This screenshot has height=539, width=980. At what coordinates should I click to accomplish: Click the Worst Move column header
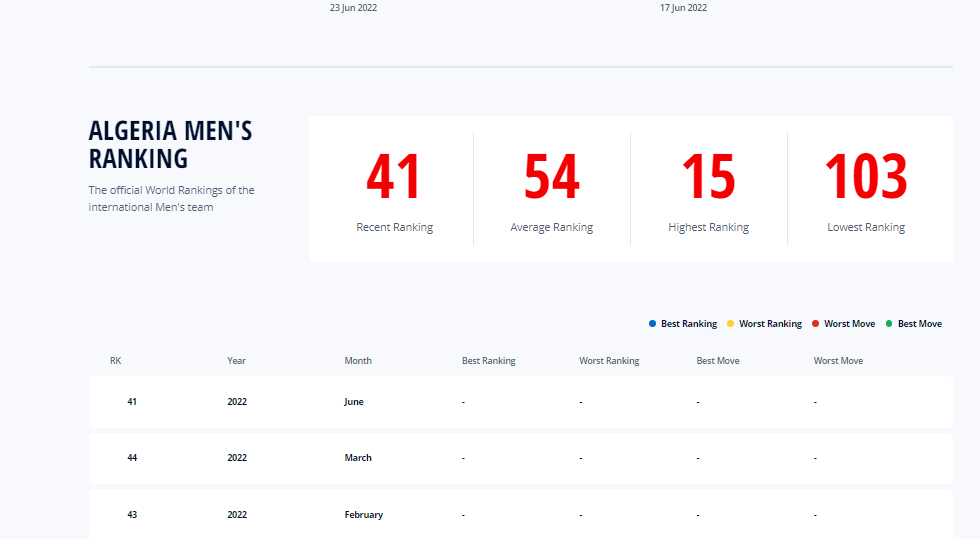tap(838, 361)
